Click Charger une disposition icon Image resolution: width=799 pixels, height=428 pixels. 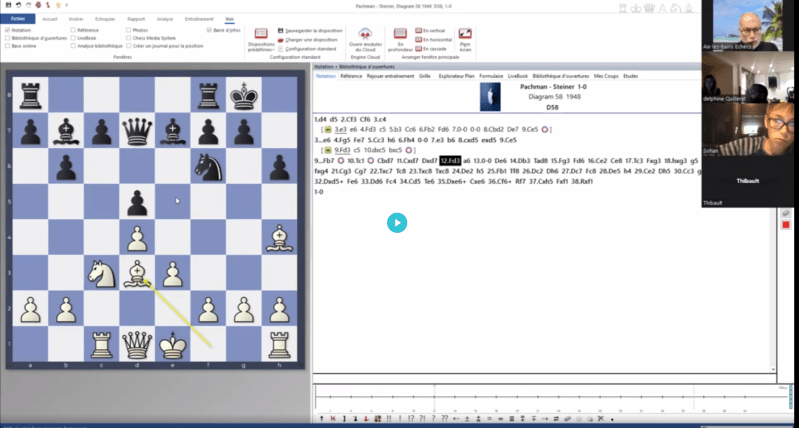pos(282,40)
